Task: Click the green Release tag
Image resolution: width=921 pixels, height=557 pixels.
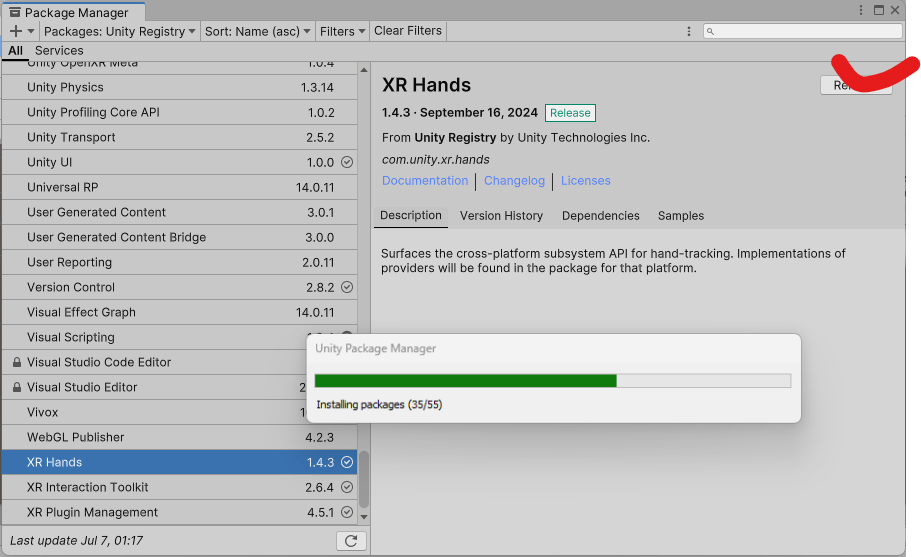Action: click(570, 113)
